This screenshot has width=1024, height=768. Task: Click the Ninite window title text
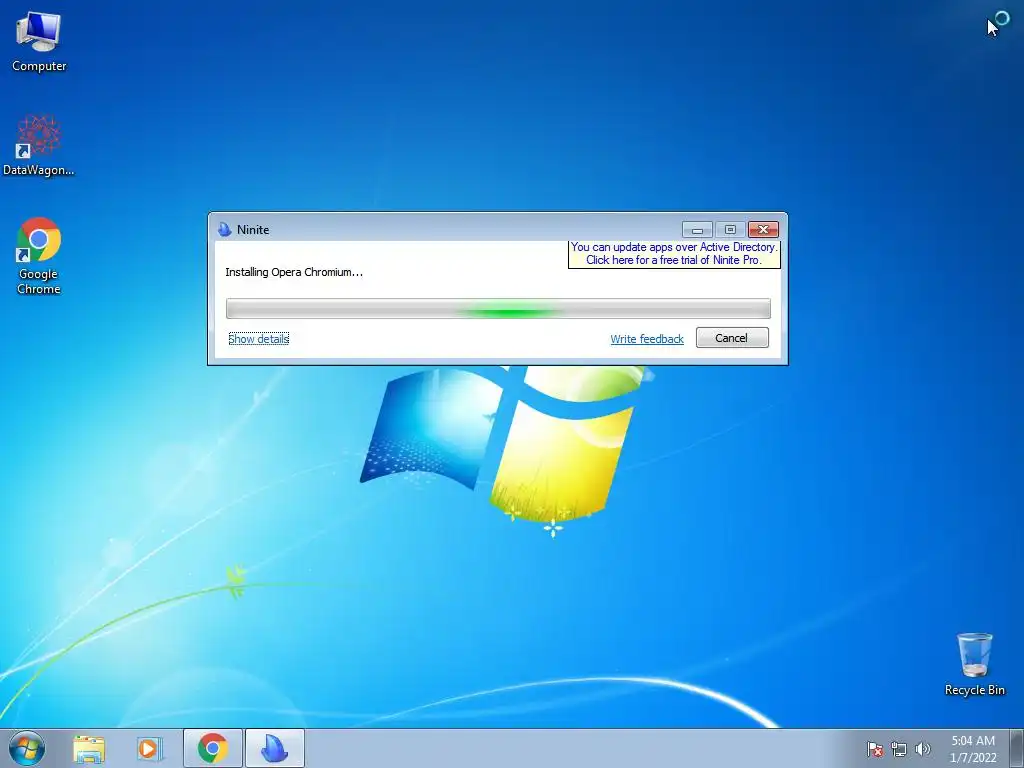(253, 230)
